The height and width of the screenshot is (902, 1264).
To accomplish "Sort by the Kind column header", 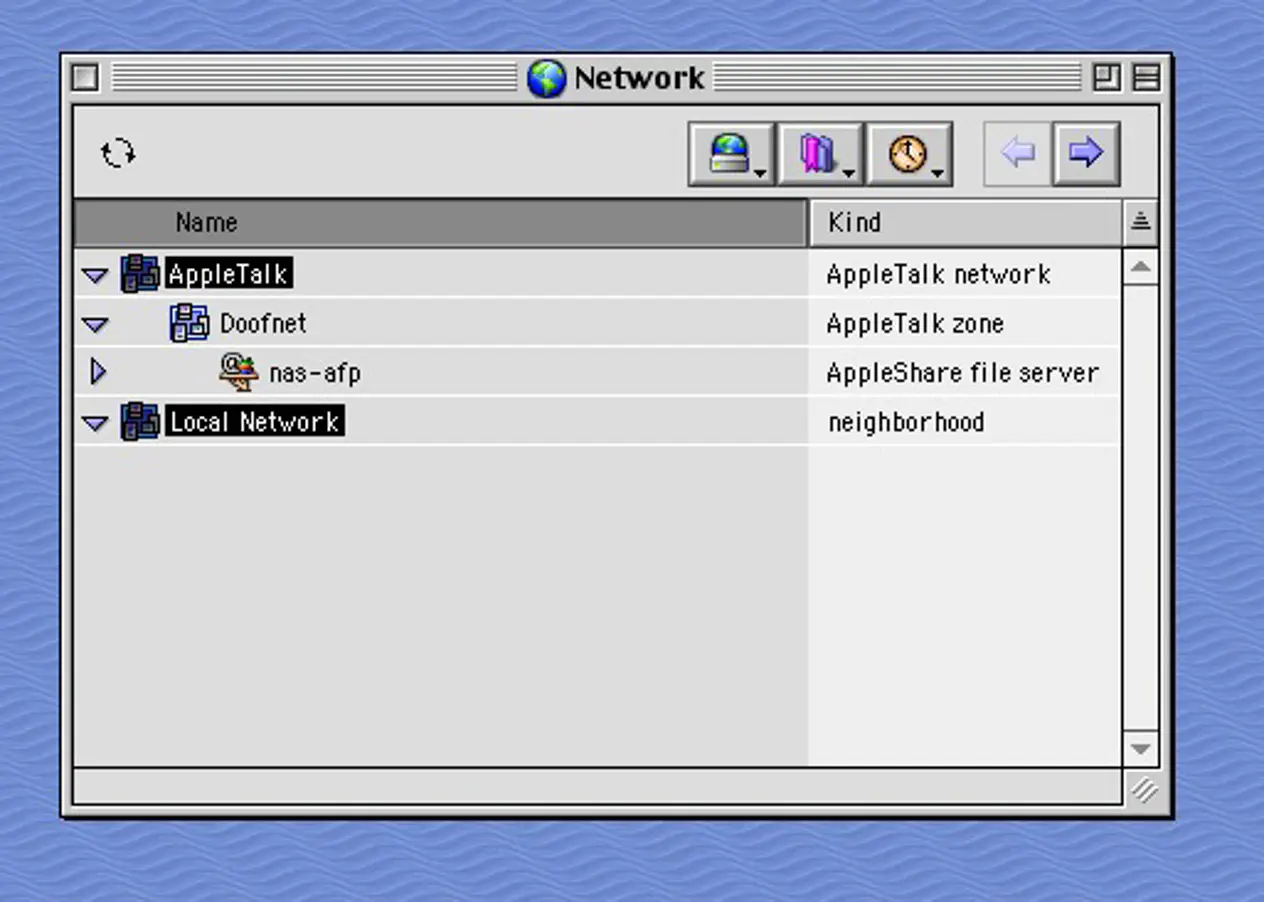I will pyautogui.click(x=964, y=222).
